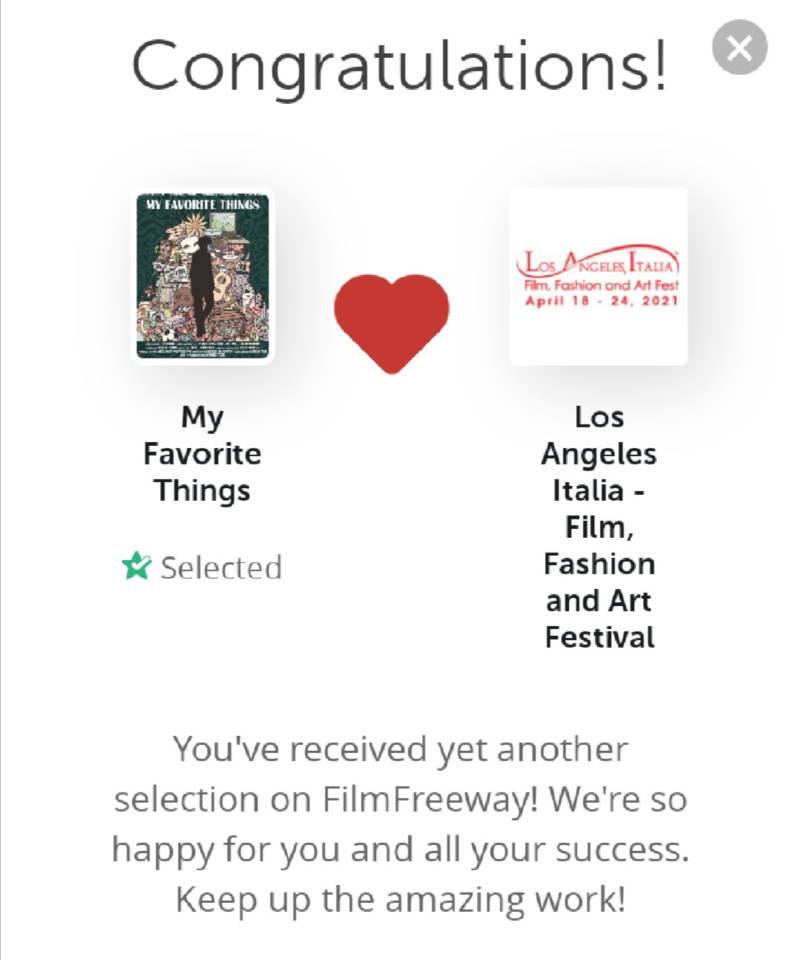Open the Los Angeles Italia festival logo
Viewport: 801px width, 960px height.
[x=598, y=276]
